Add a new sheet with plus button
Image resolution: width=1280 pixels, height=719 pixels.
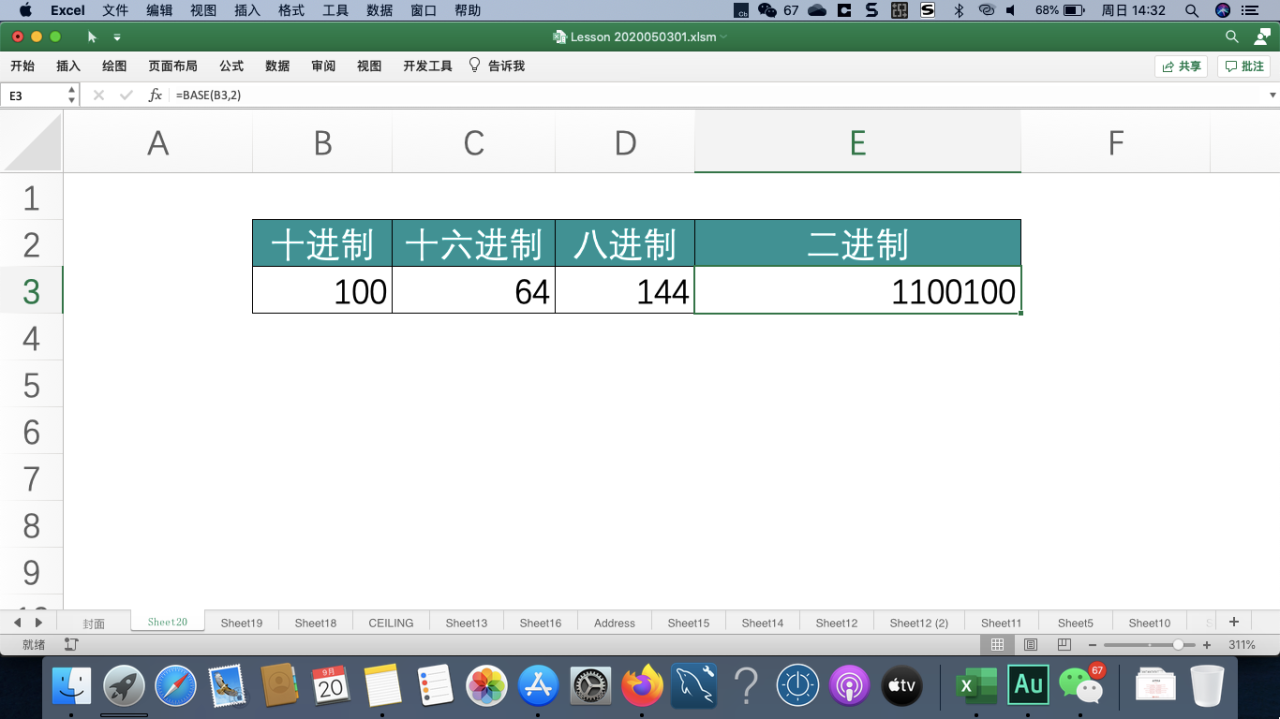click(x=1234, y=621)
